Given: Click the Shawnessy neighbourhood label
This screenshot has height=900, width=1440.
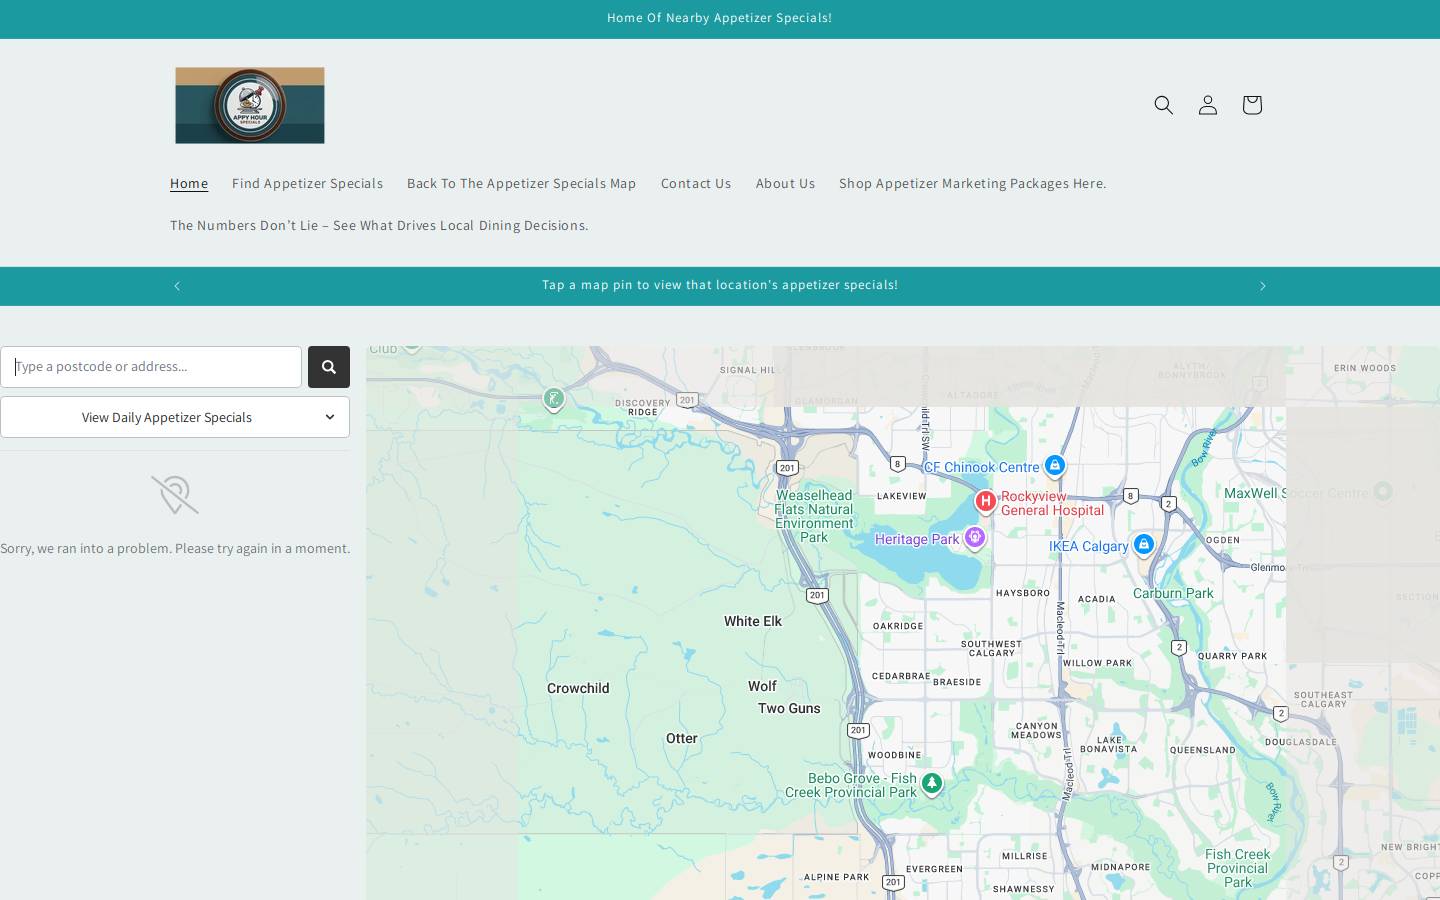Looking at the screenshot, I should pos(1024,889).
